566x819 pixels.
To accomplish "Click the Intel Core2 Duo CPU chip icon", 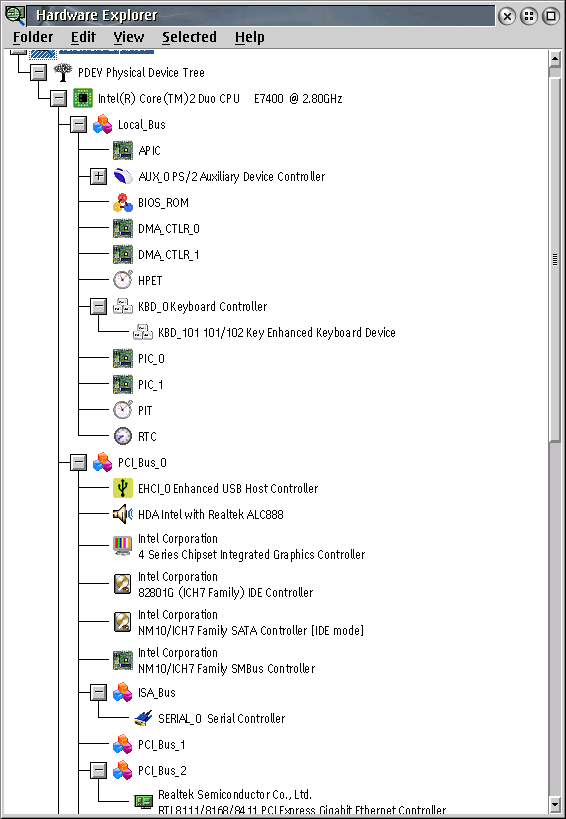I will click(x=82, y=98).
